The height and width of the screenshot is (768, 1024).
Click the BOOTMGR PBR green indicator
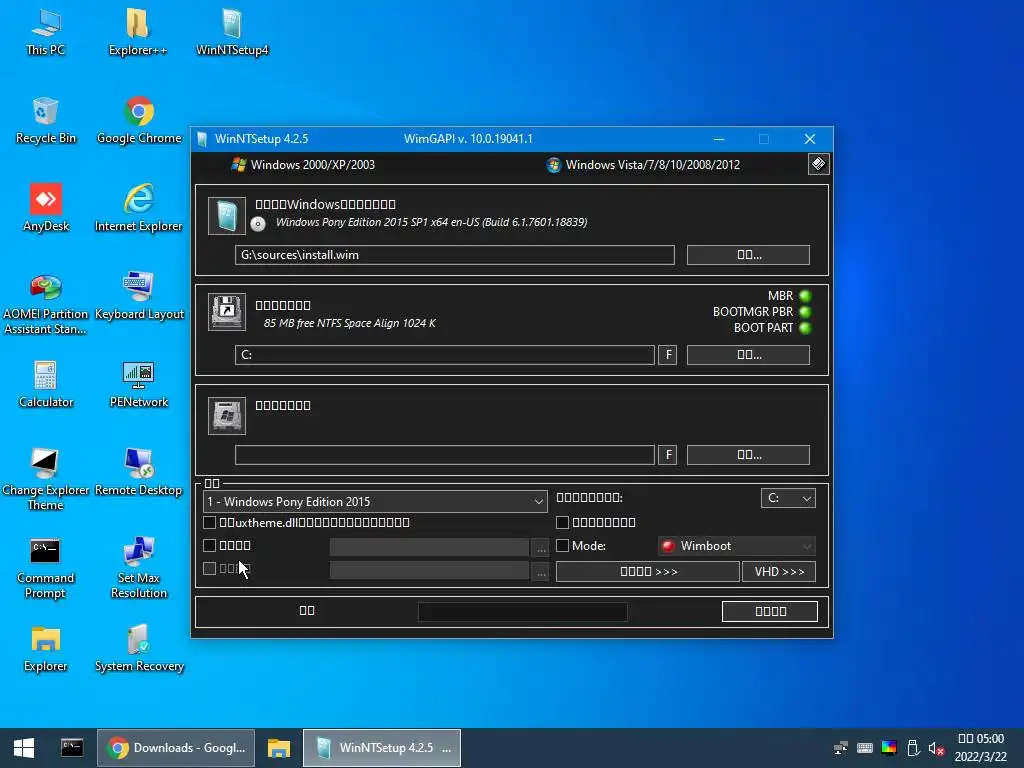805,312
